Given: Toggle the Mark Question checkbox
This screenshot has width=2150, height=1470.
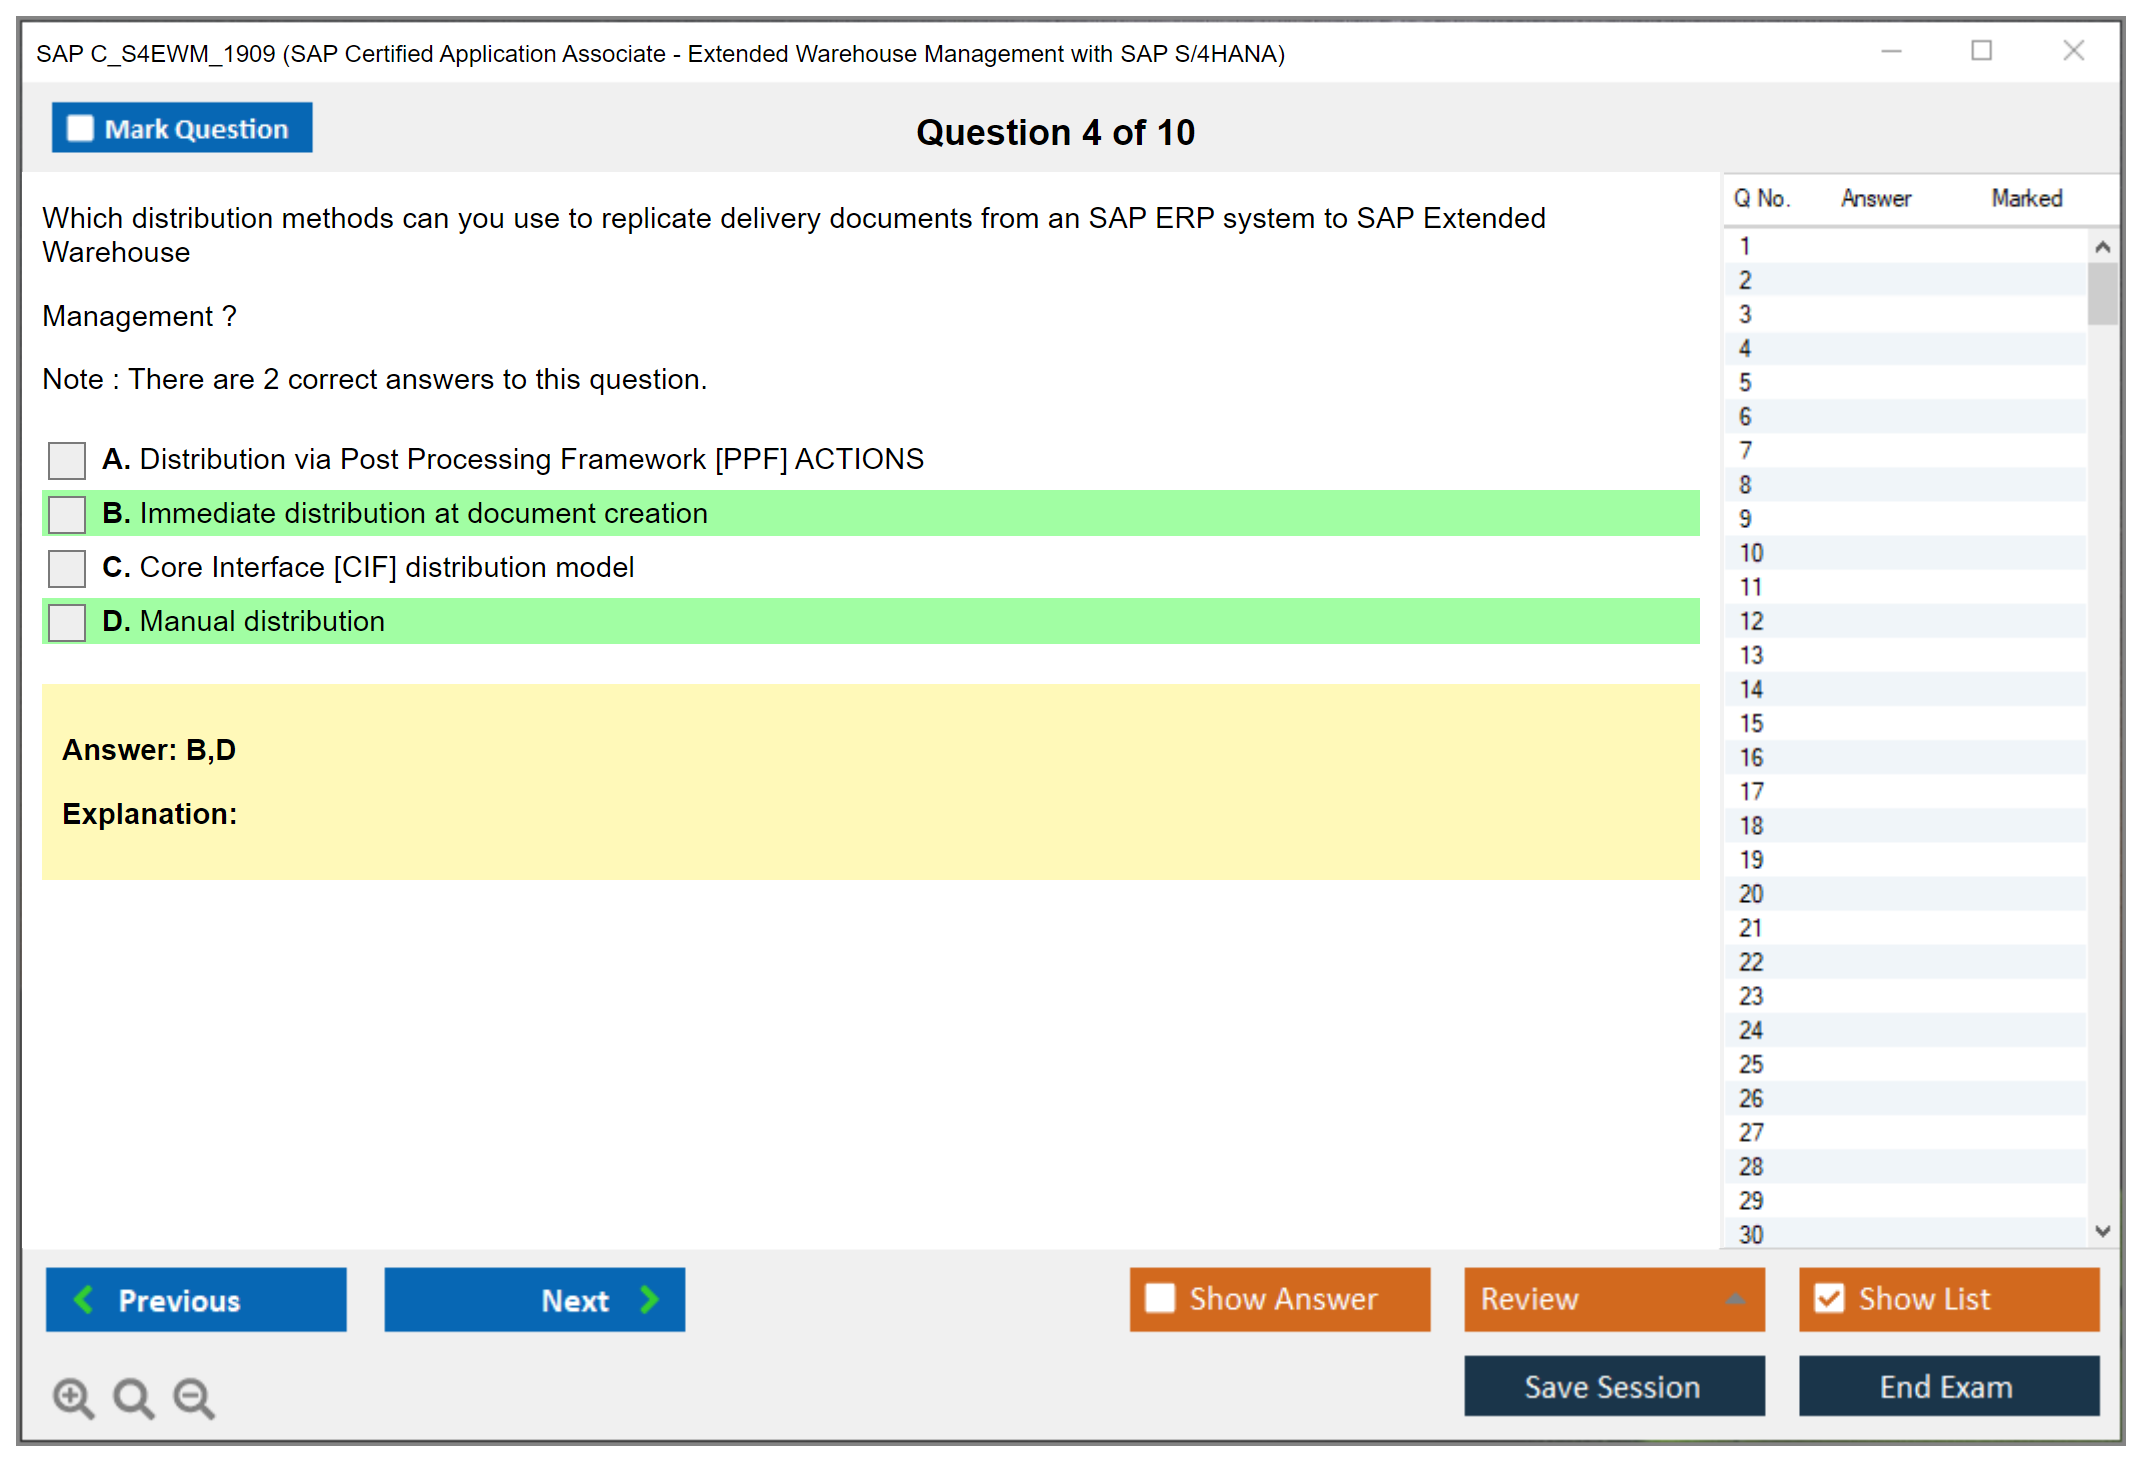Looking at the screenshot, I should pyautogui.click(x=80, y=128).
